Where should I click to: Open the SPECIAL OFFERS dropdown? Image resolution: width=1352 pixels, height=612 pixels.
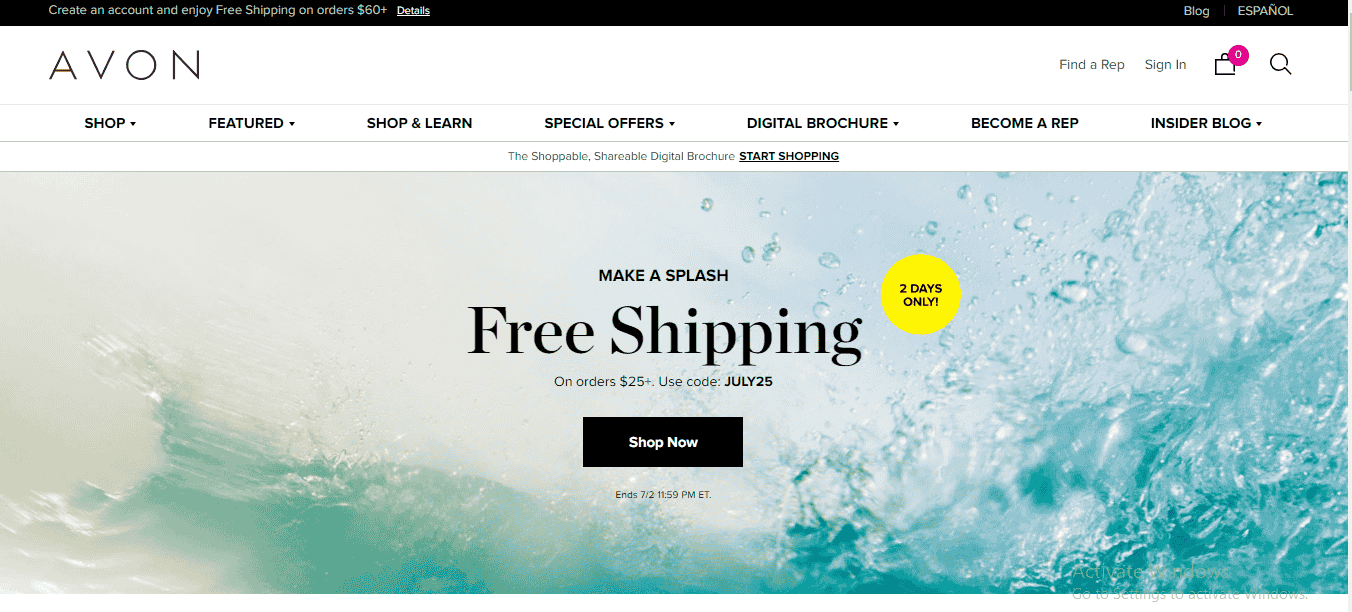610,123
